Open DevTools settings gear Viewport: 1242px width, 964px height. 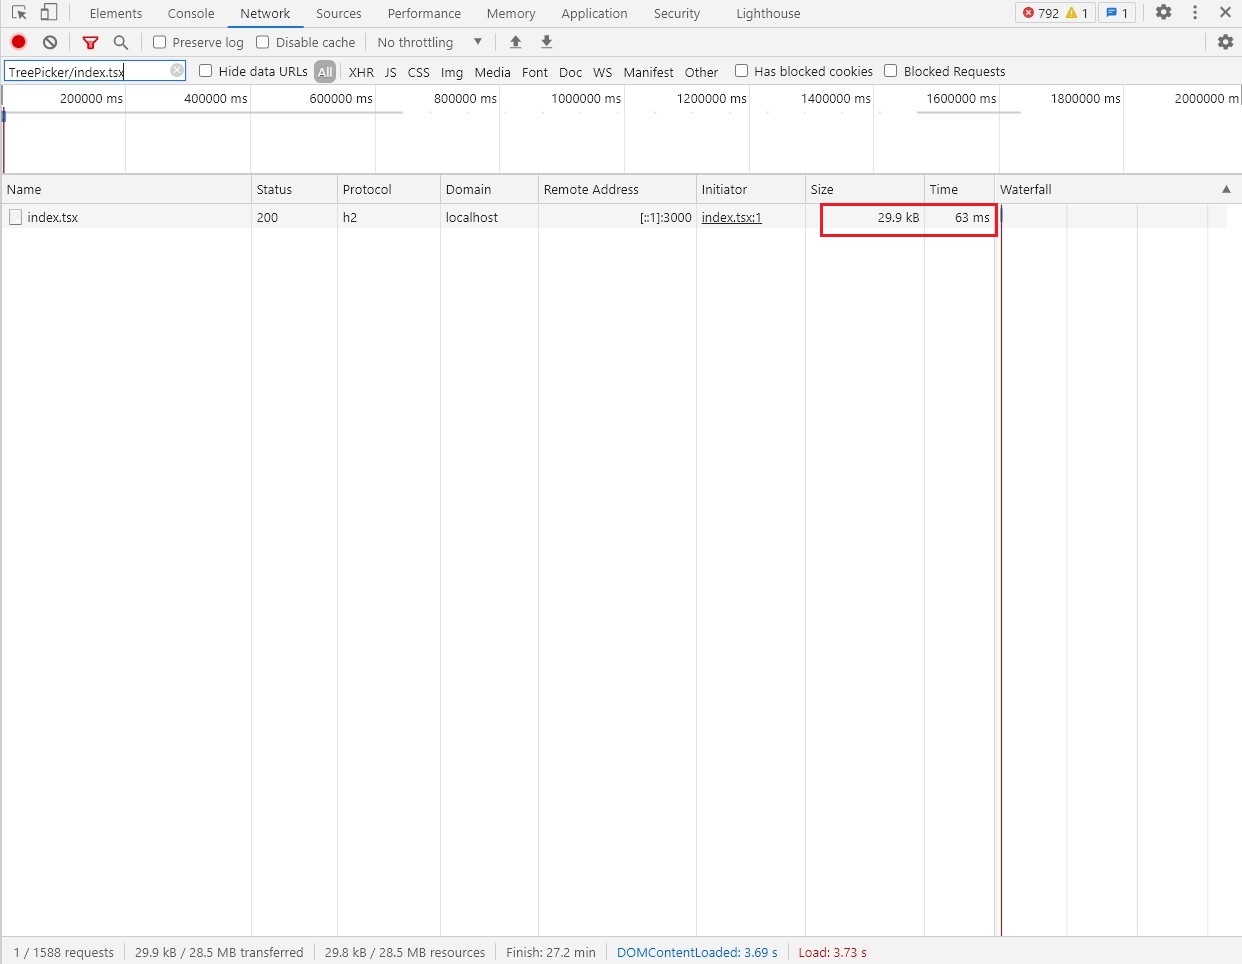tap(1164, 13)
